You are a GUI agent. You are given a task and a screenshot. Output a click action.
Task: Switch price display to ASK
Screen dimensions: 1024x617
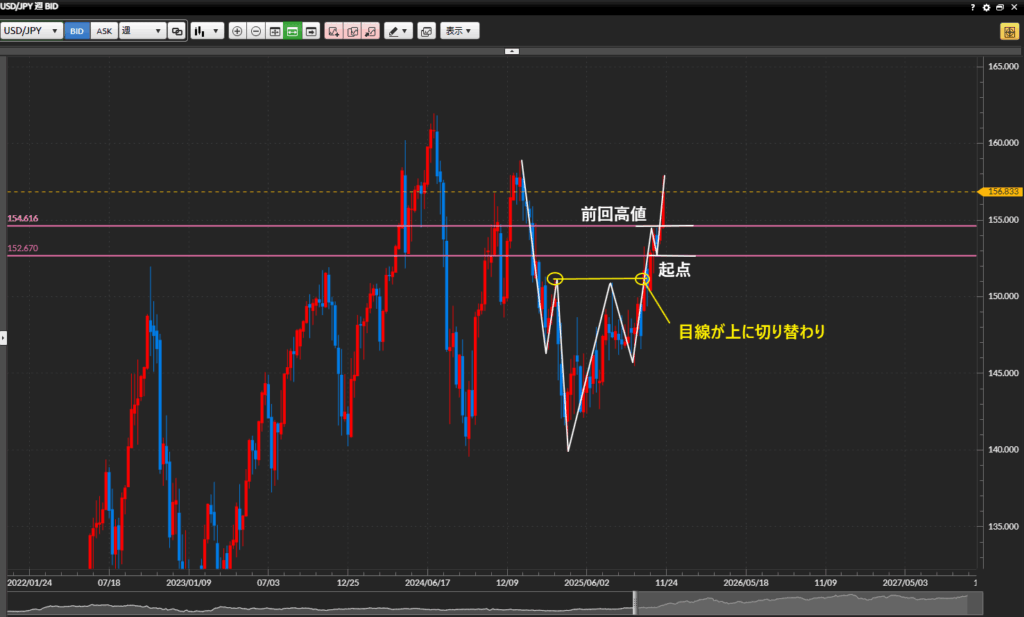(x=104, y=31)
